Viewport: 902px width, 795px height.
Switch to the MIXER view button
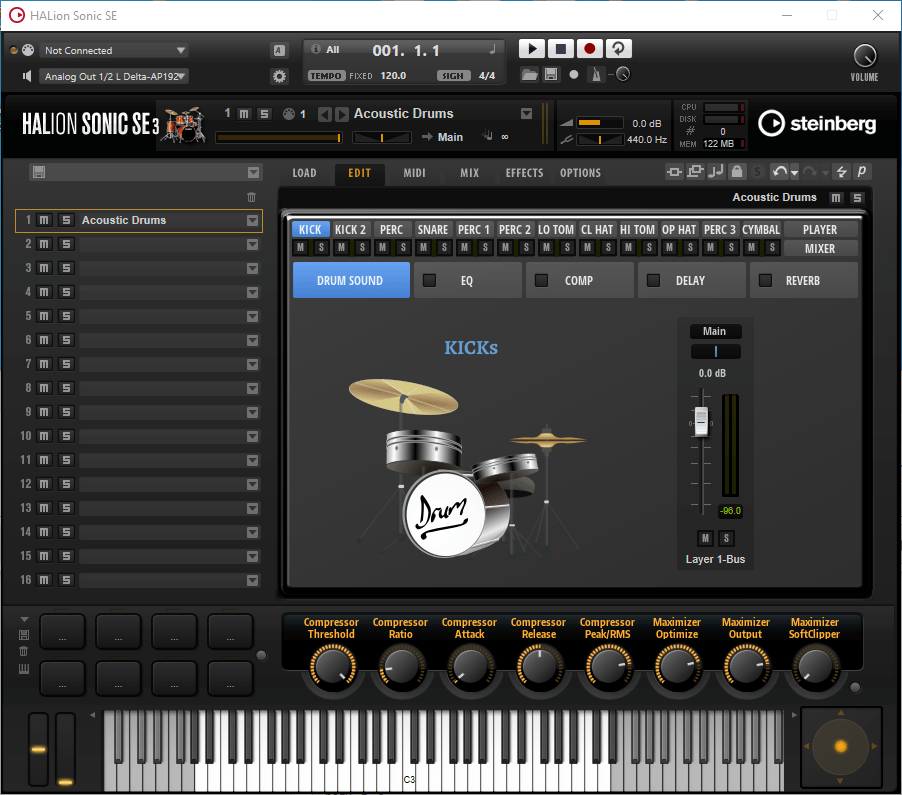(x=820, y=248)
